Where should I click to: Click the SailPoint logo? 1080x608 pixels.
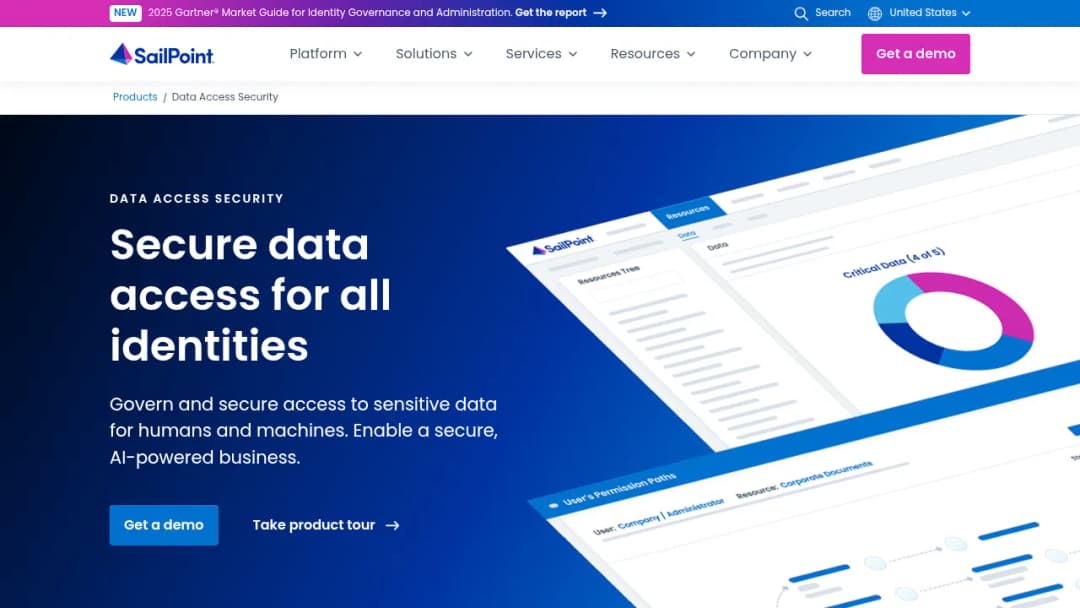162,54
